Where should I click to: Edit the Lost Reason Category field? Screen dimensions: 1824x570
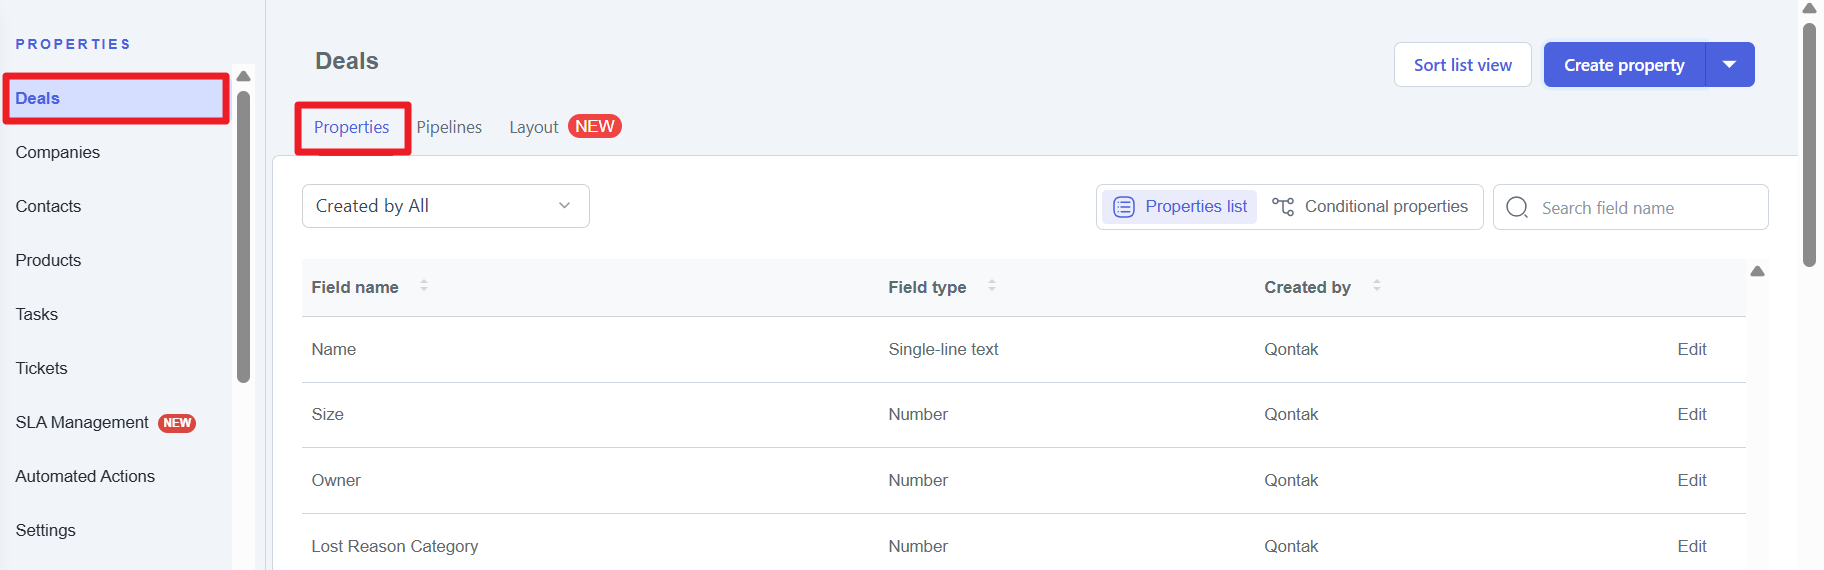click(x=1691, y=546)
